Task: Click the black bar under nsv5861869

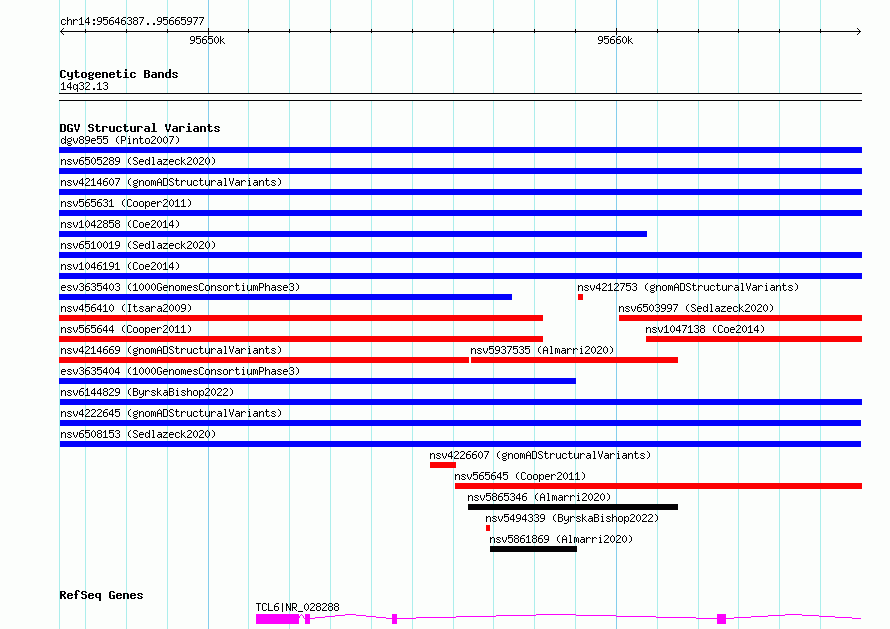Action: (x=534, y=549)
